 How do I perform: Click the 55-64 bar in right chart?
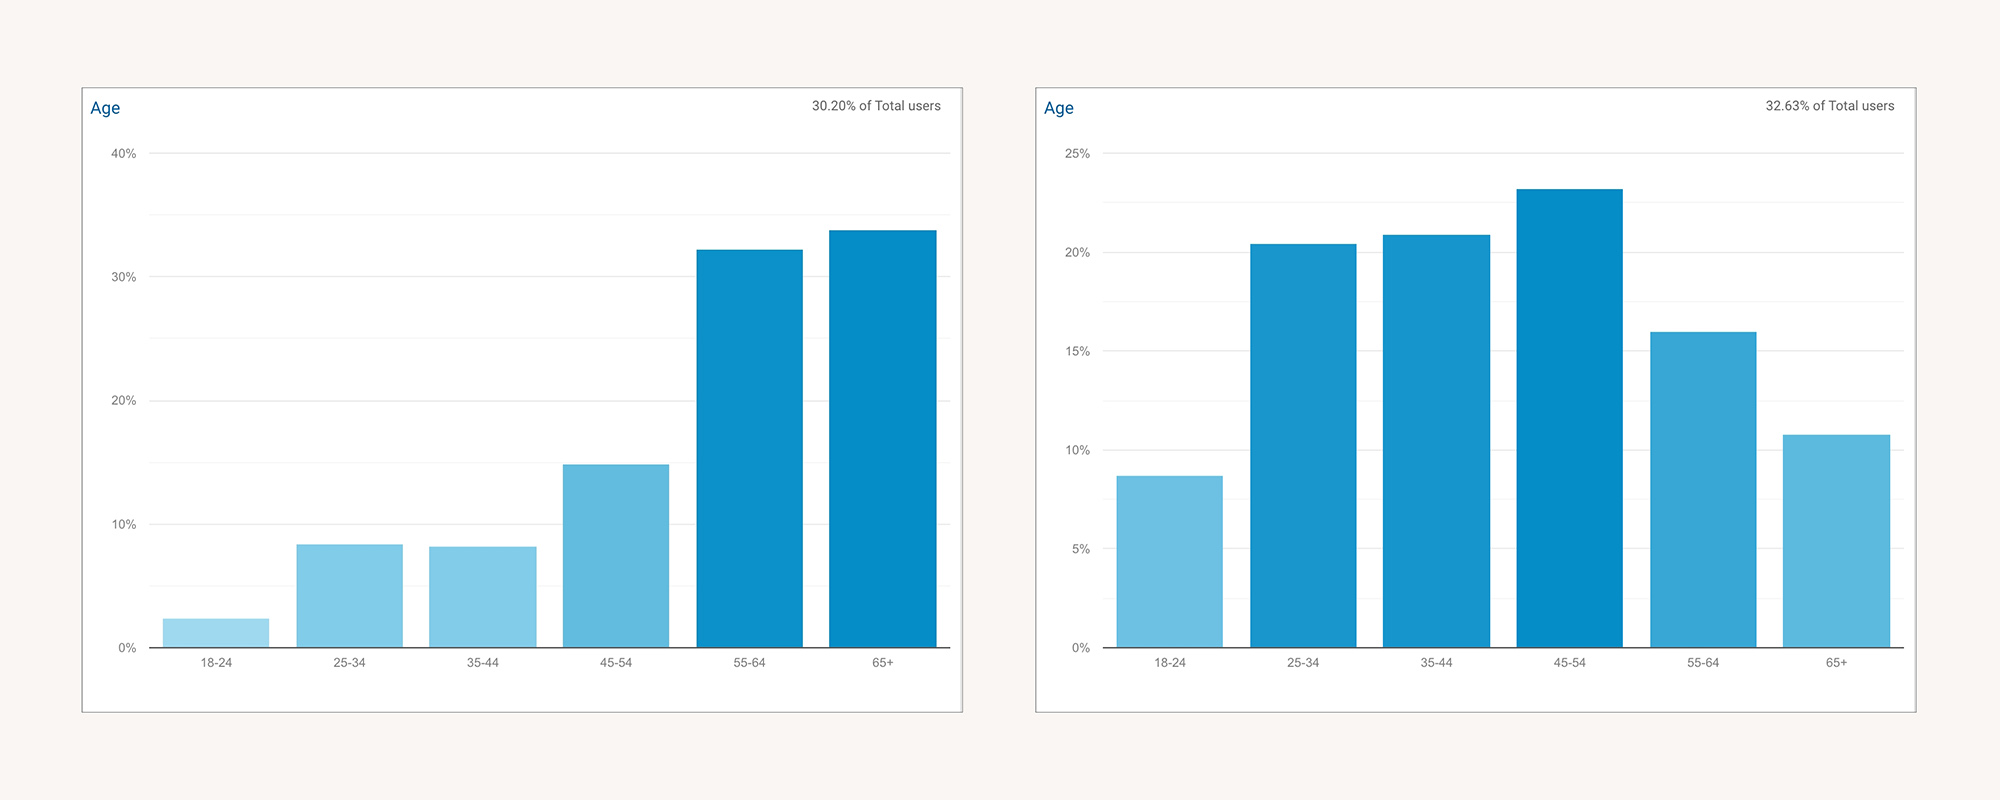[1703, 490]
